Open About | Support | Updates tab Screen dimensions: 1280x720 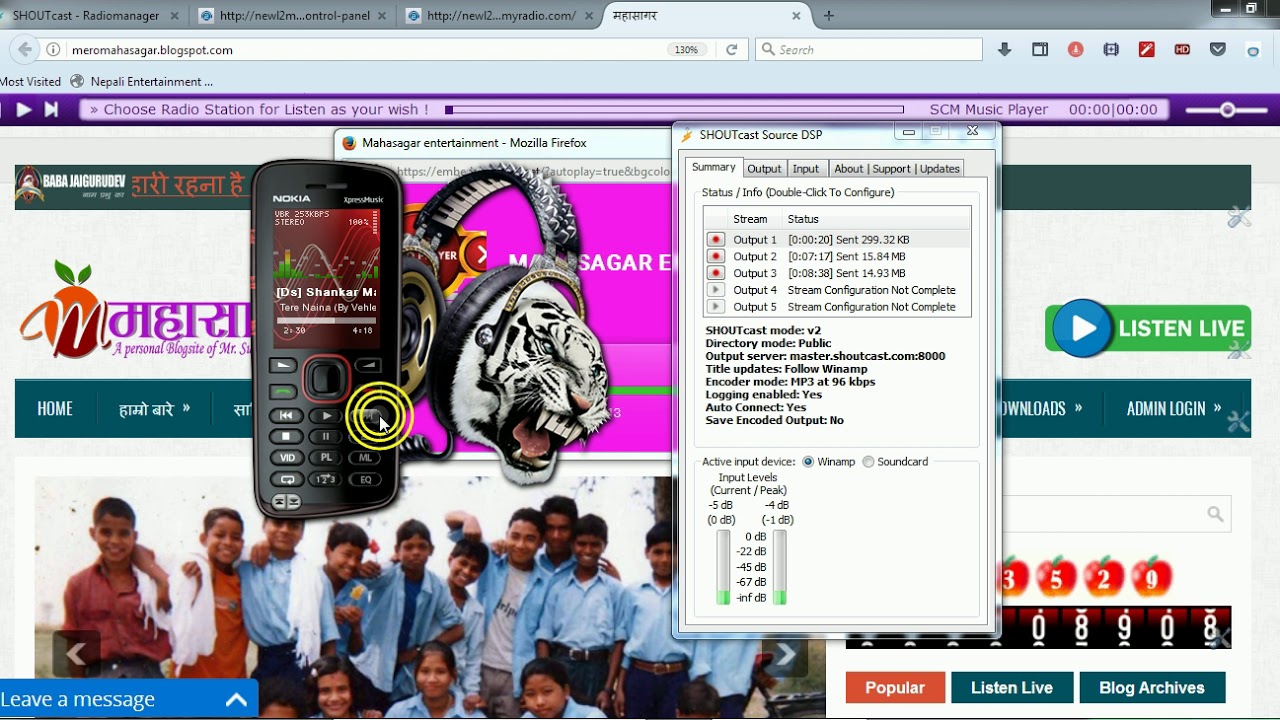[897, 168]
